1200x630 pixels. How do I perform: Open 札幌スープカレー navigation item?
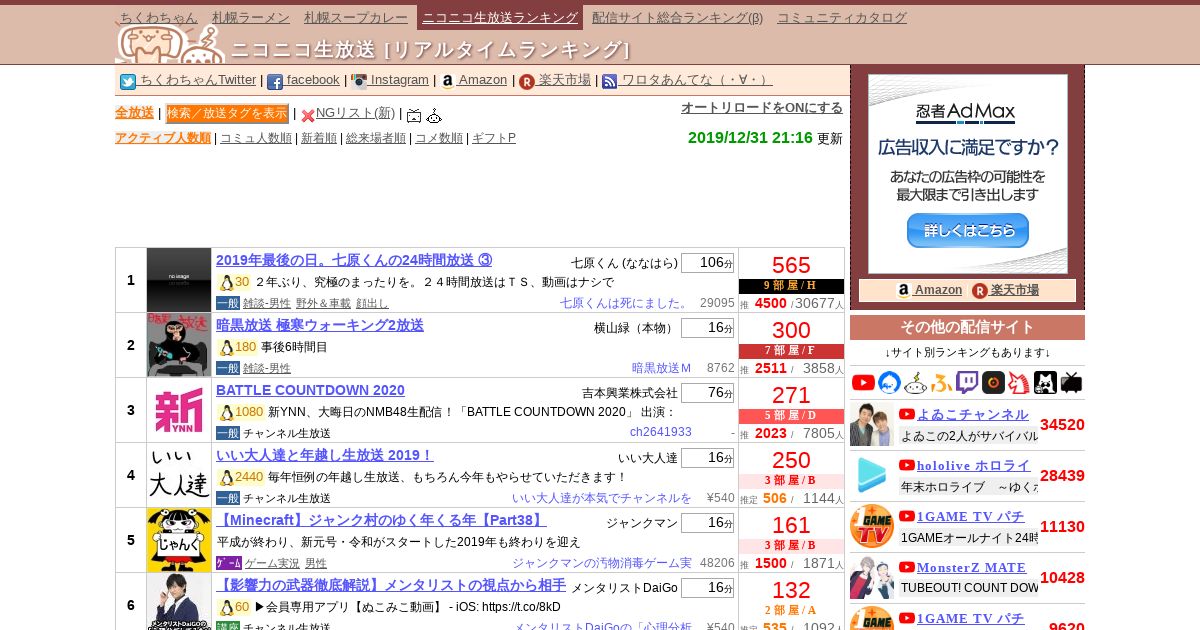[x=356, y=17]
